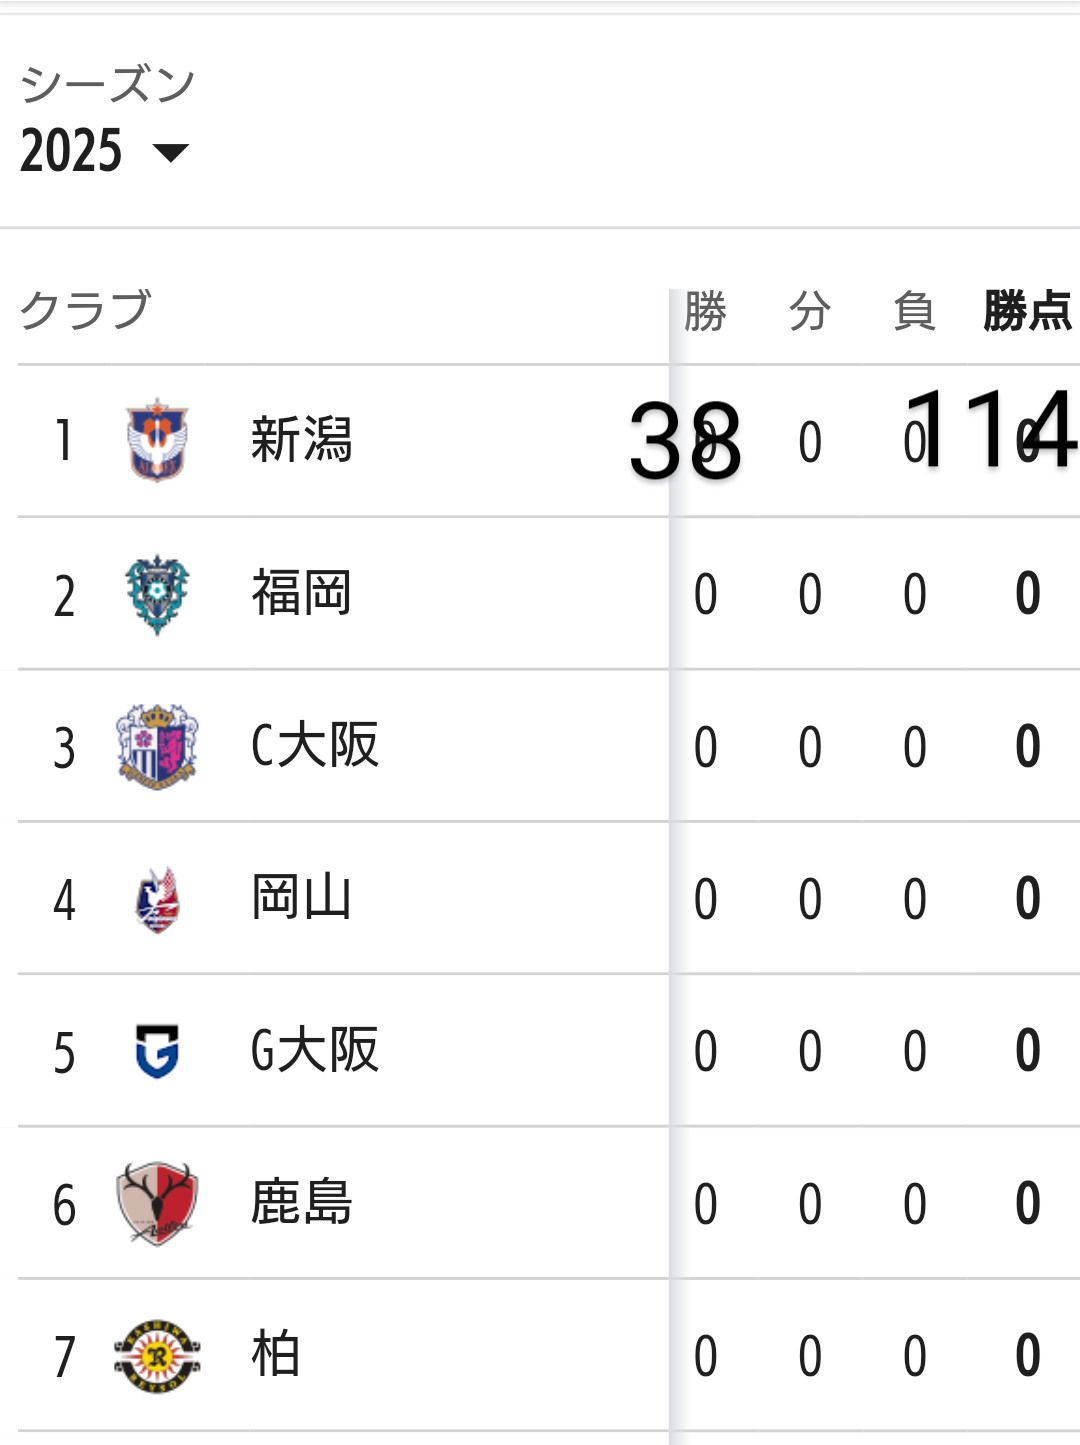The height and width of the screenshot is (1445, 1080).
Task: Open the 2025 season dropdown
Action: point(105,152)
